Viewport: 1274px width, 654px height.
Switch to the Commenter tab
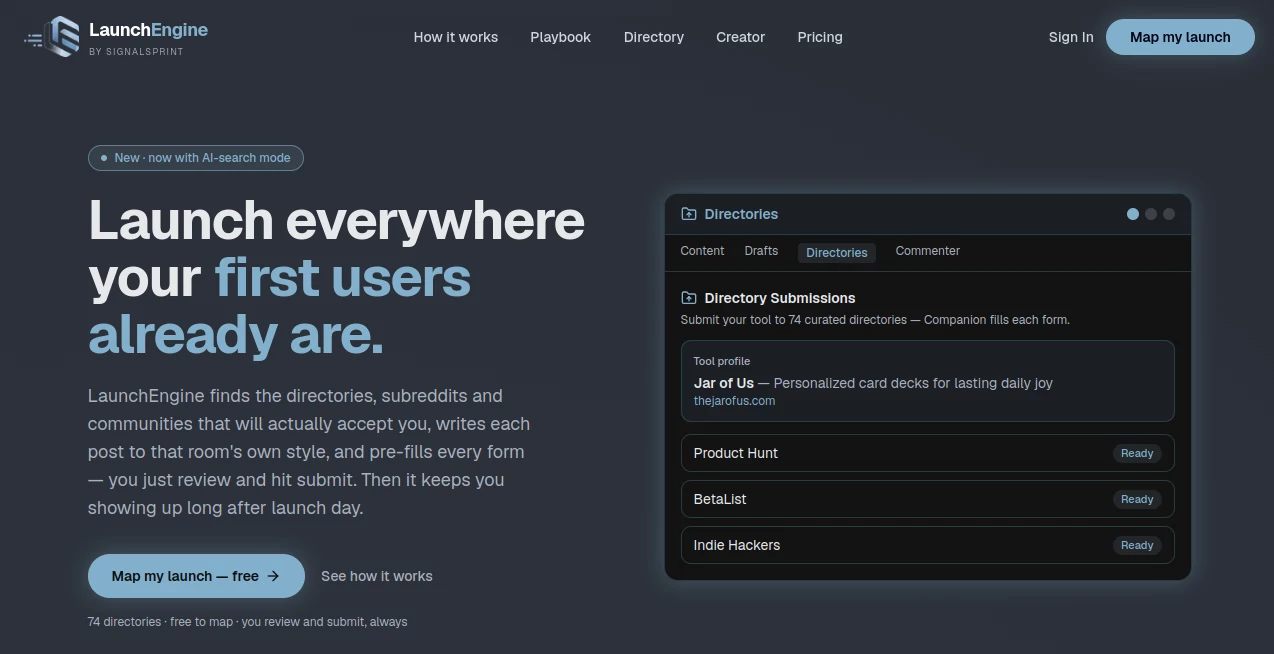click(x=928, y=251)
